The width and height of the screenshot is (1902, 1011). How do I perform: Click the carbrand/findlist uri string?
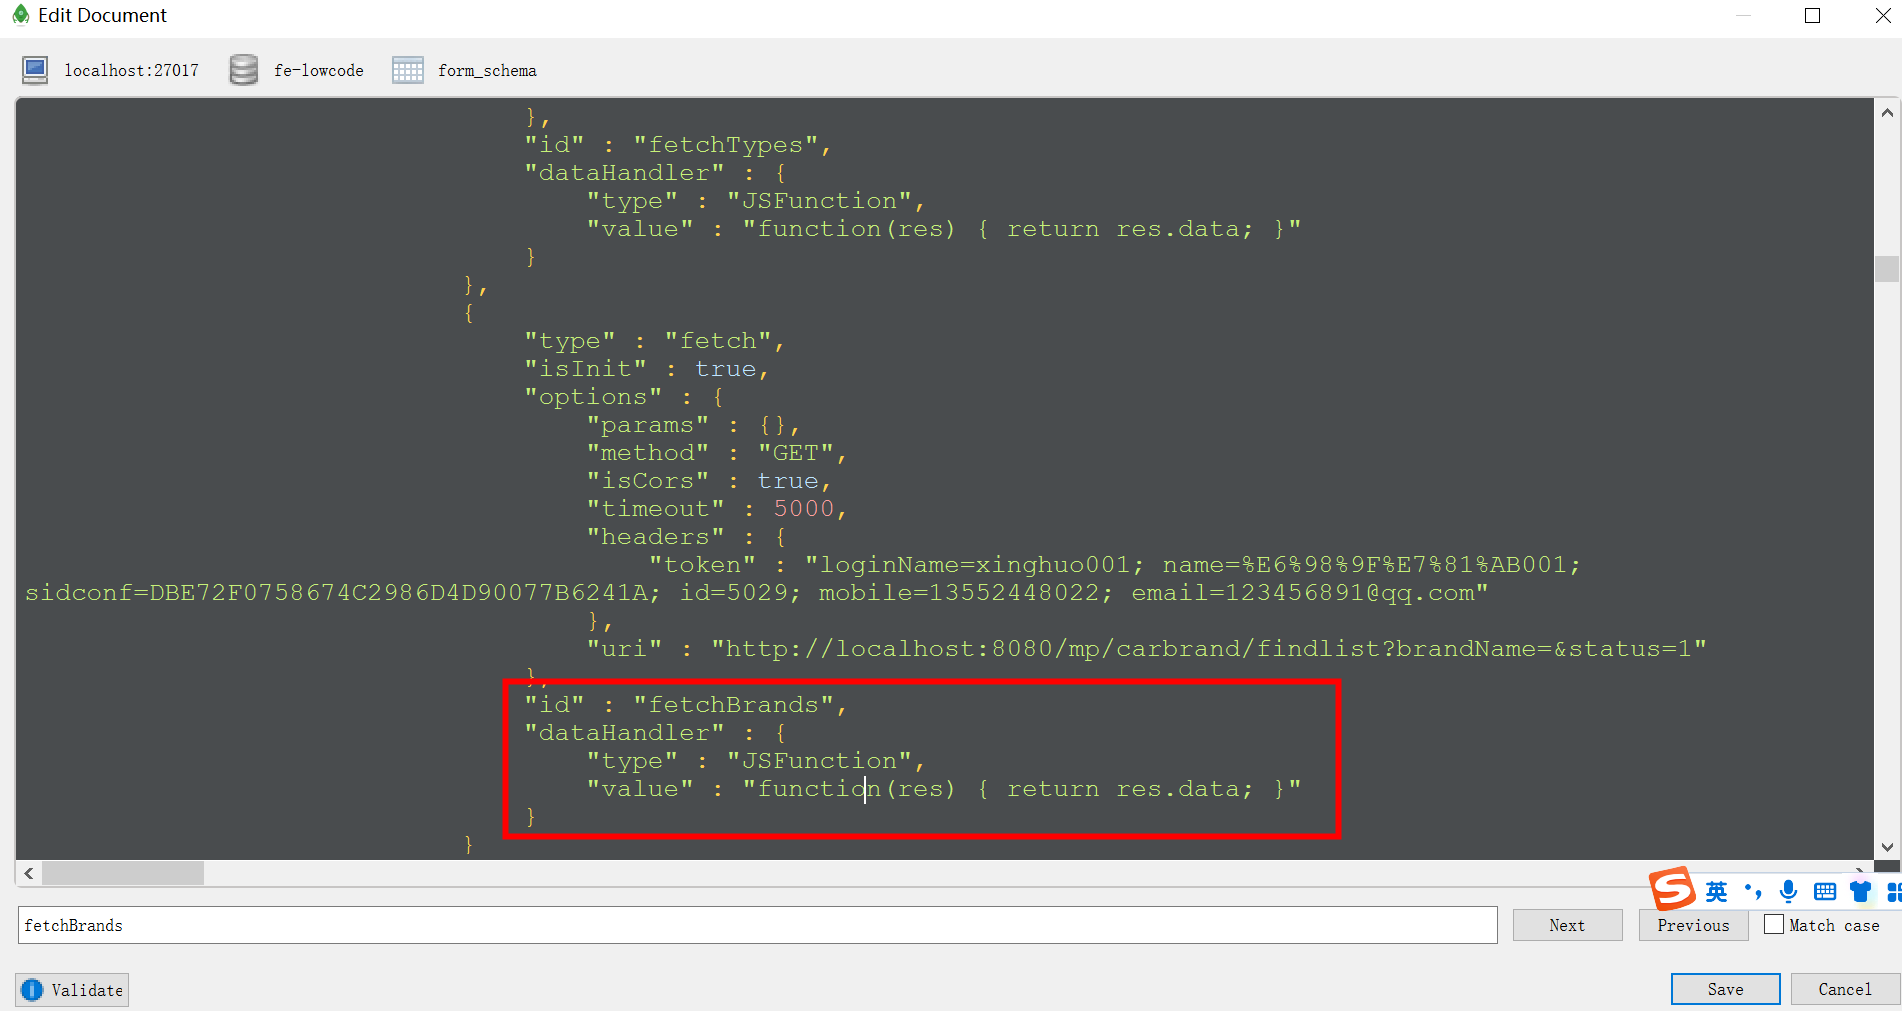1209,649
